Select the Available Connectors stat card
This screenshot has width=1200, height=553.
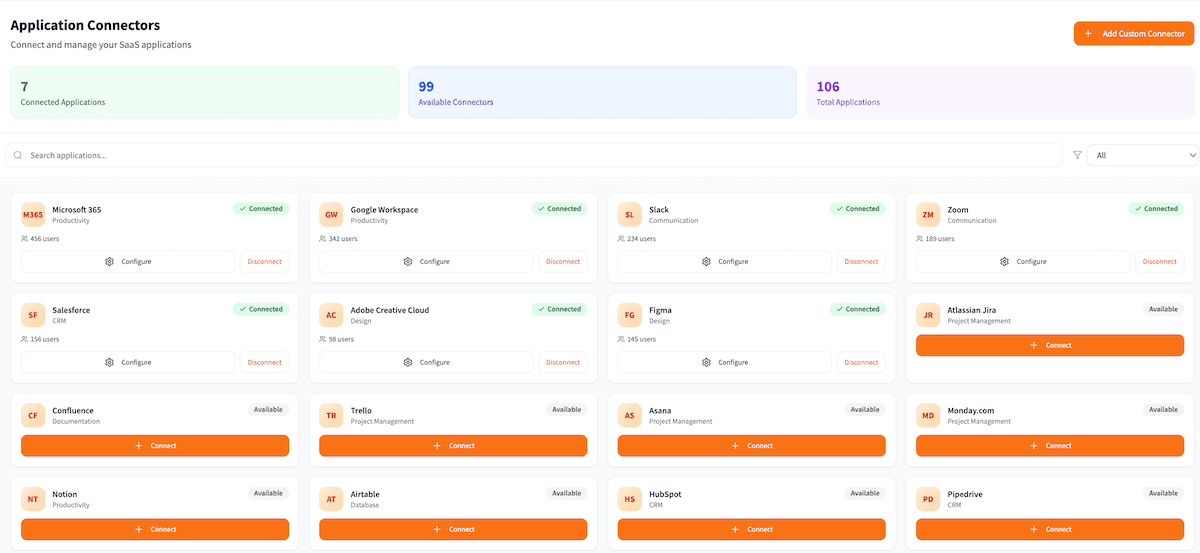tap(602, 93)
